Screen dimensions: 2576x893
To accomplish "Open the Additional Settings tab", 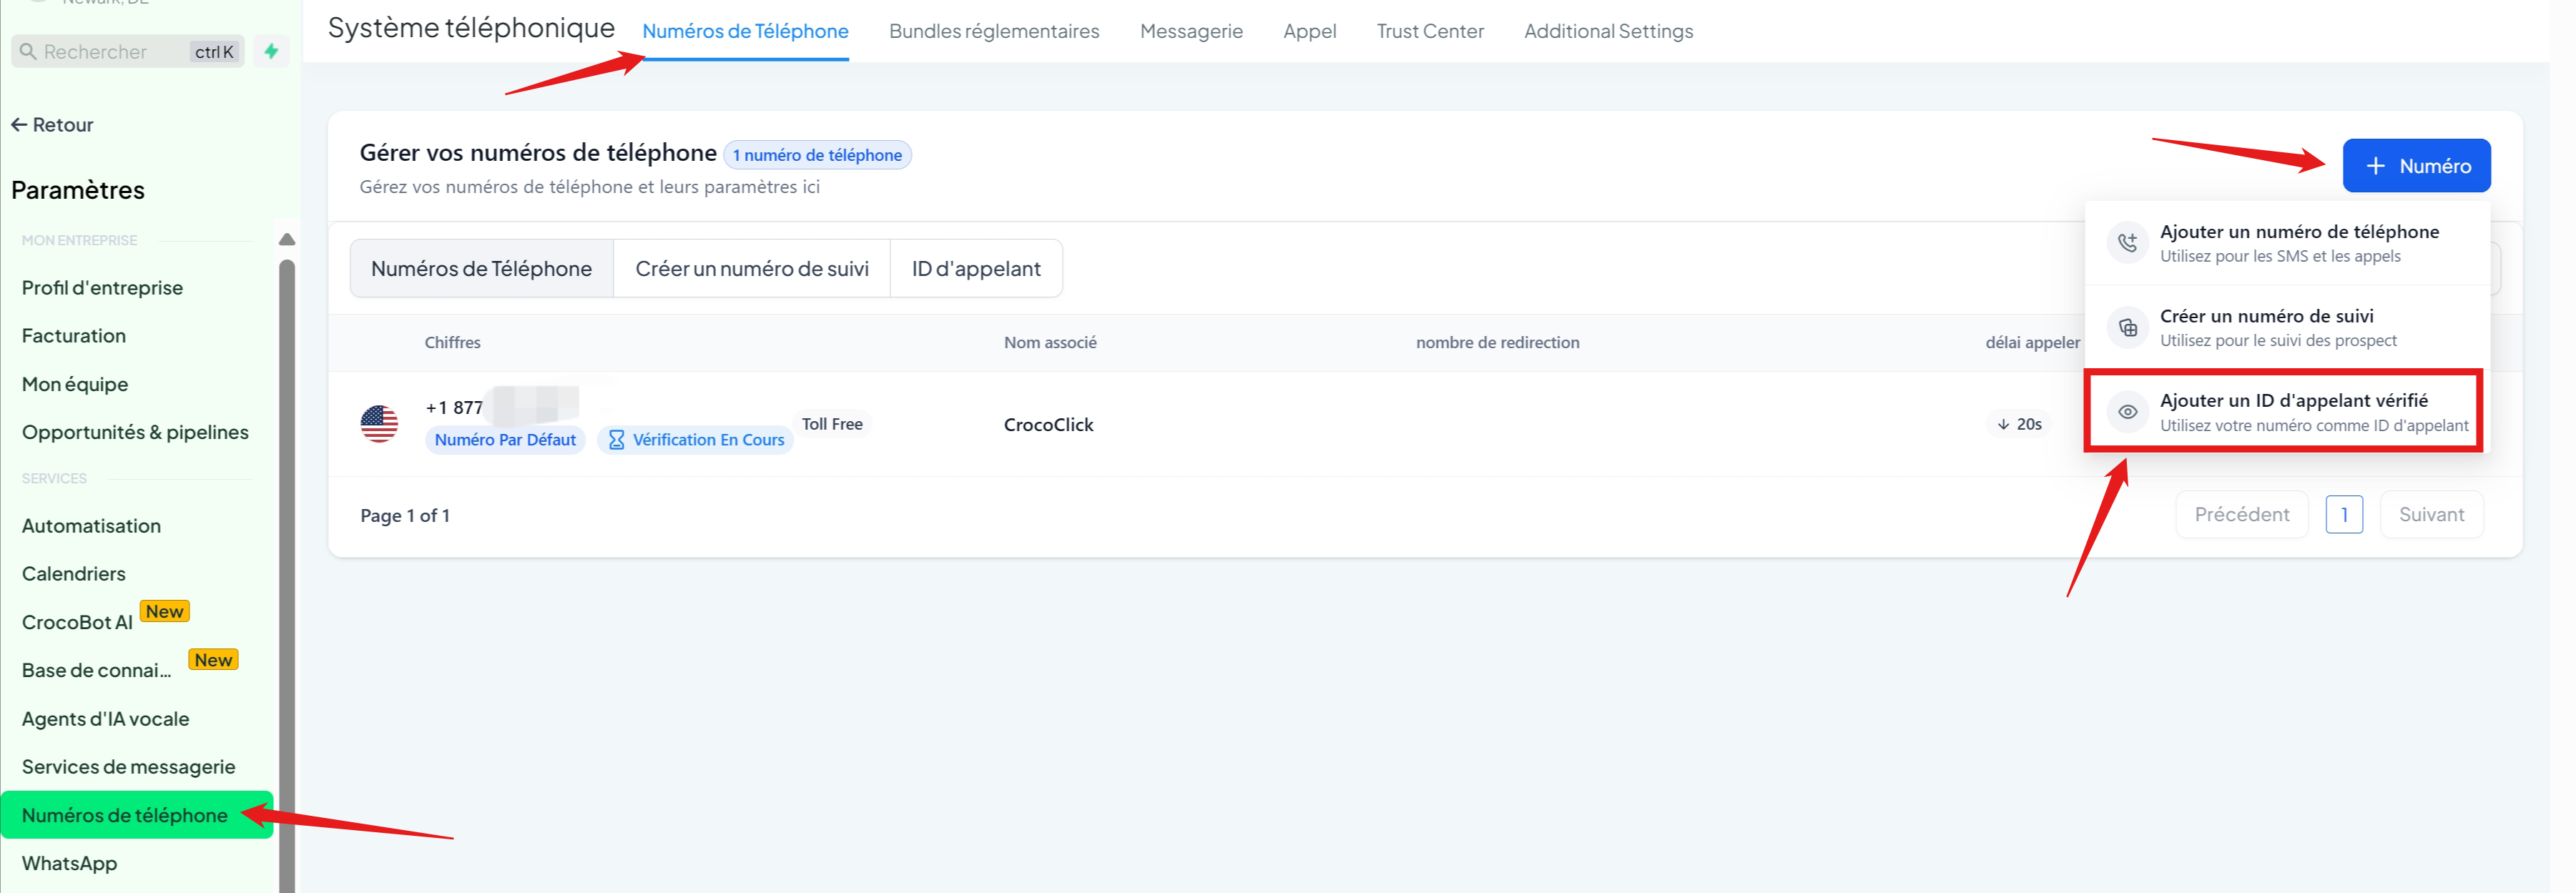I will pos(1608,31).
